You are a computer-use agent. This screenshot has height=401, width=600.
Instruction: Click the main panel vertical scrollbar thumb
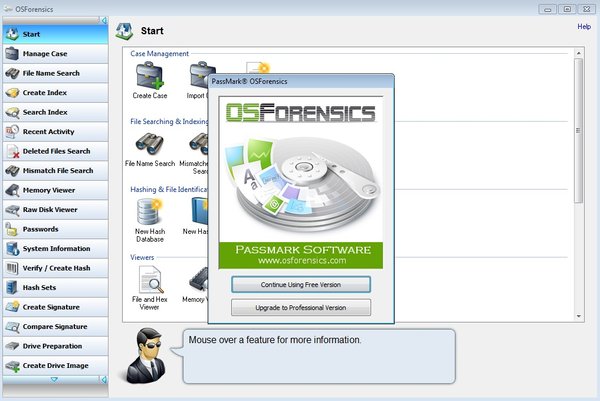coord(579,130)
